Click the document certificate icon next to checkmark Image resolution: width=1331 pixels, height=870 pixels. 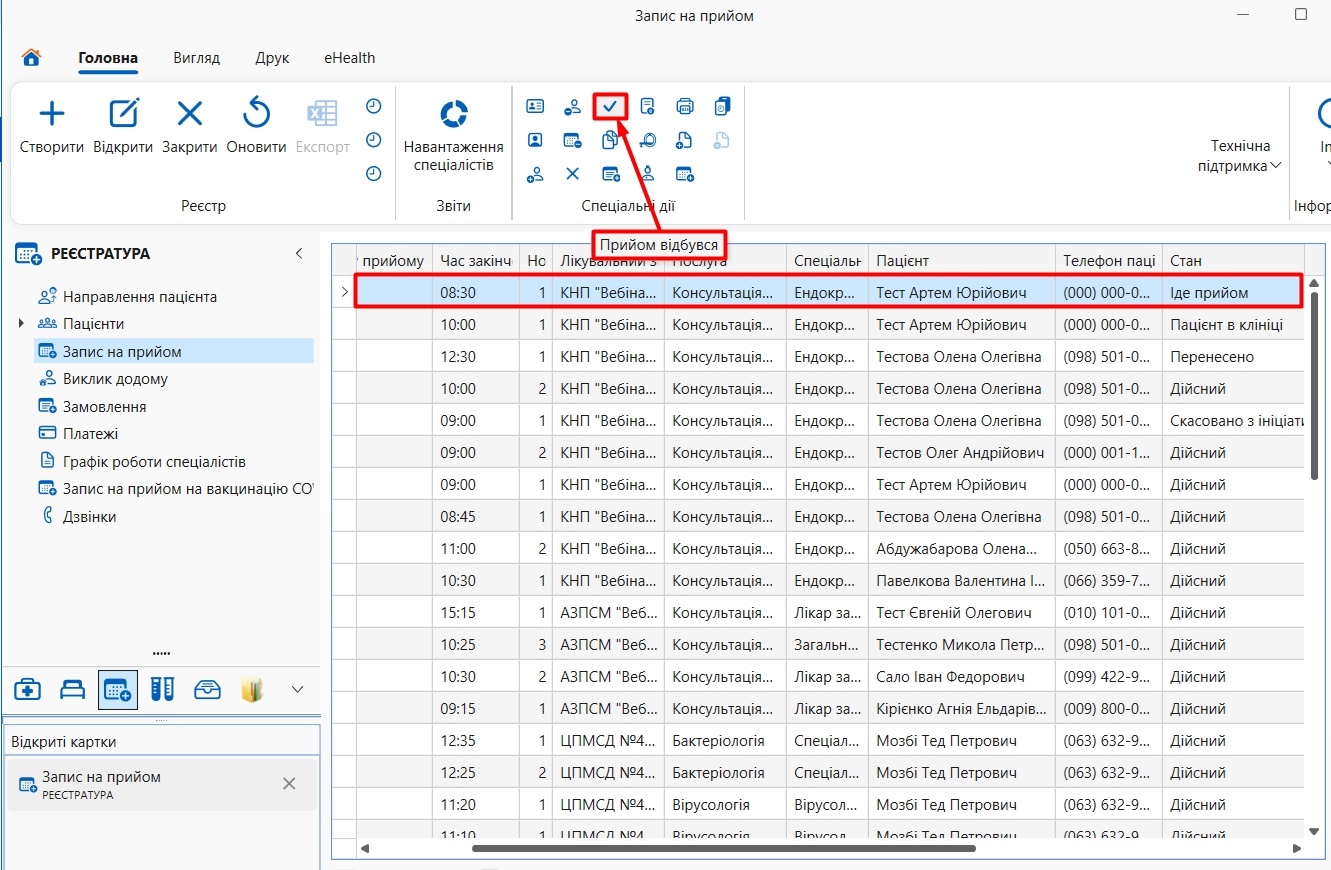tap(647, 106)
